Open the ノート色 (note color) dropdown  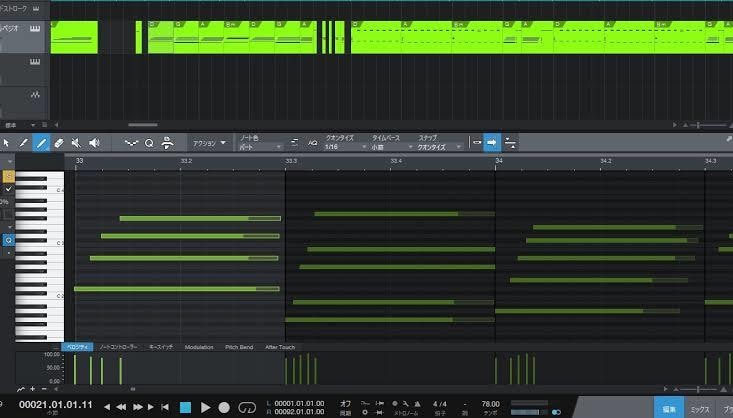tap(261, 147)
